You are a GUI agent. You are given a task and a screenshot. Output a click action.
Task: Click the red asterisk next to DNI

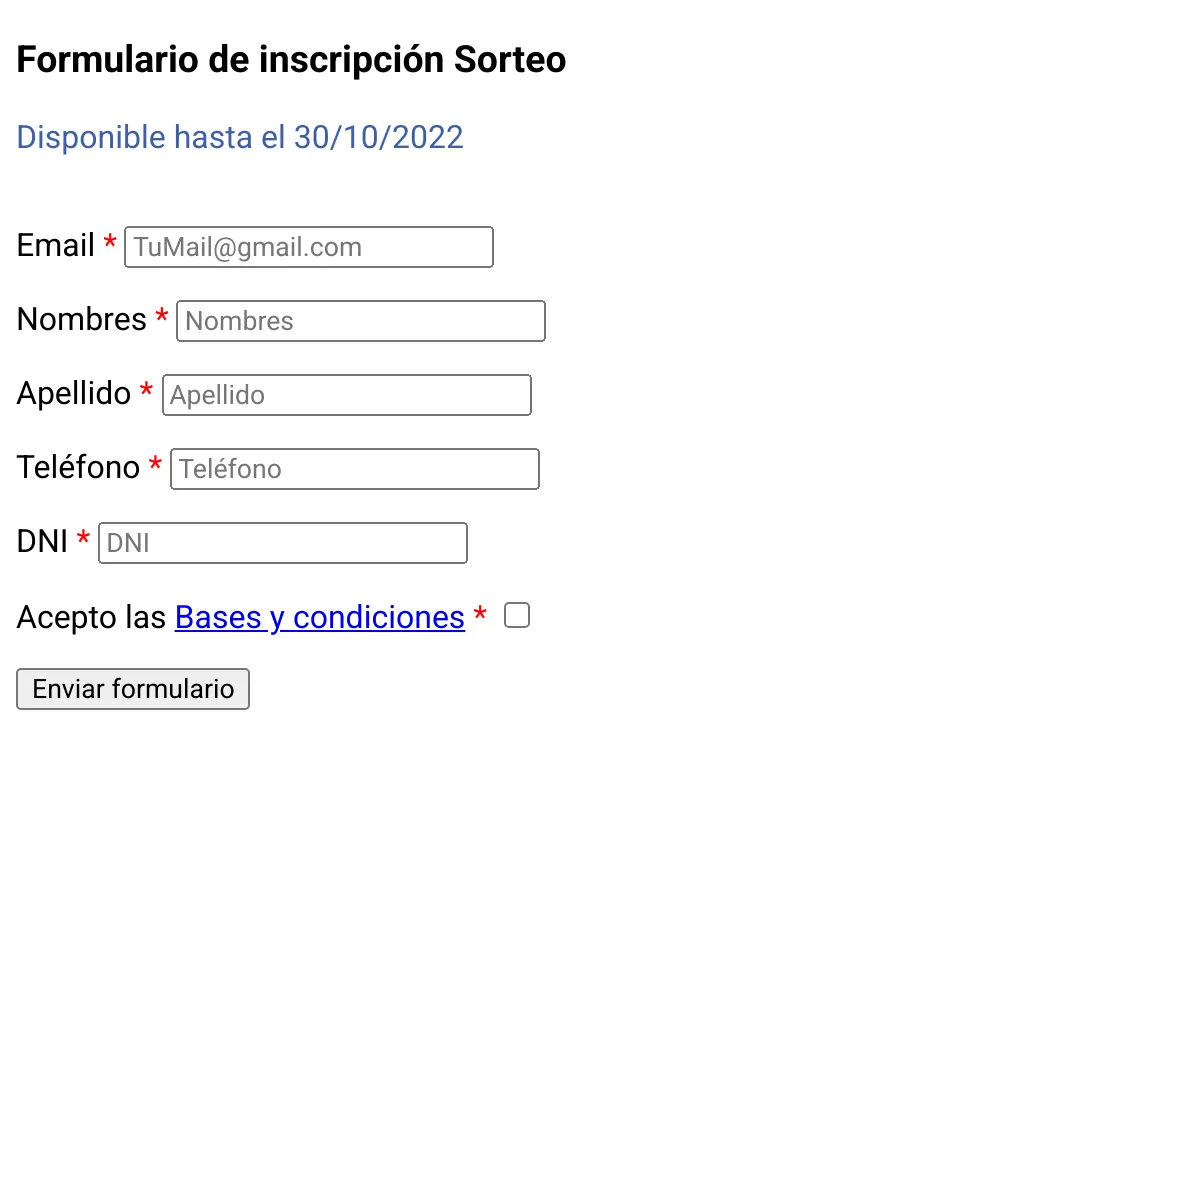[x=84, y=538]
